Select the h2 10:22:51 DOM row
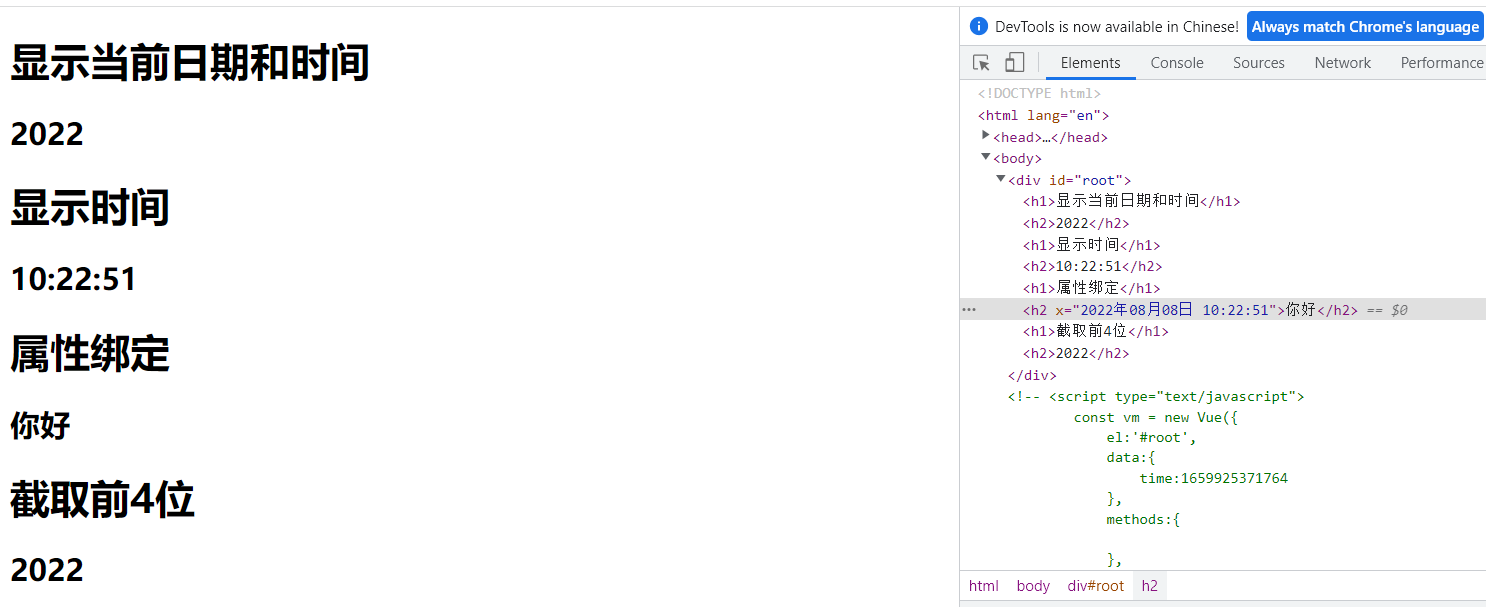The height and width of the screenshot is (607, 1486). click(x=1092, y=266)
